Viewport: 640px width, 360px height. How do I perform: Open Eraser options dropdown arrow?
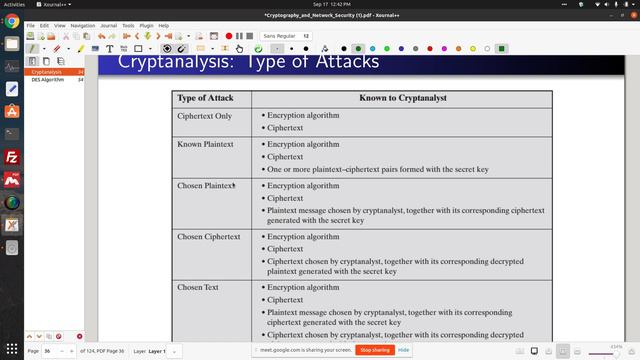[x=68, y=49]
